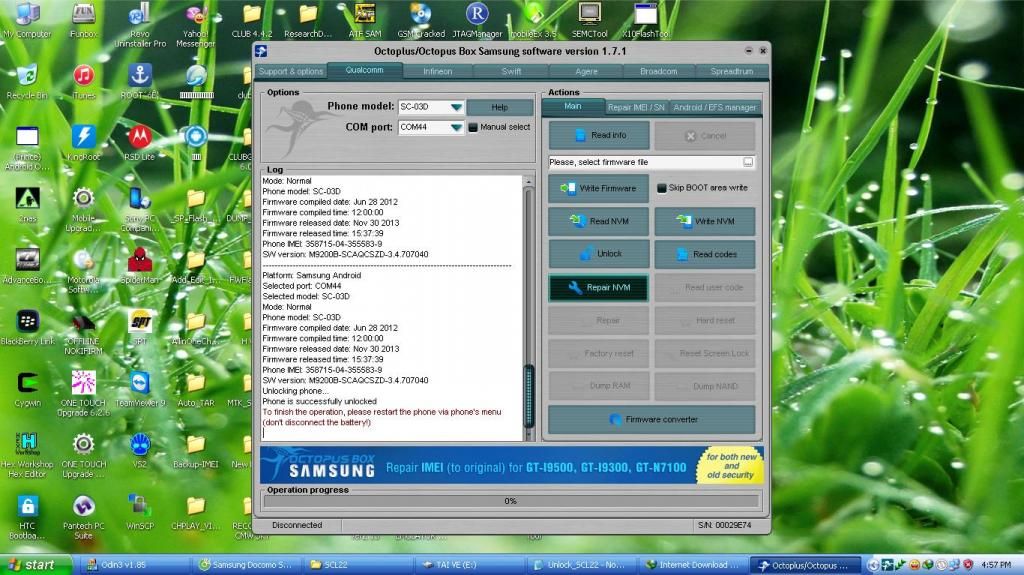Open Recycle Bin icon

27,82
